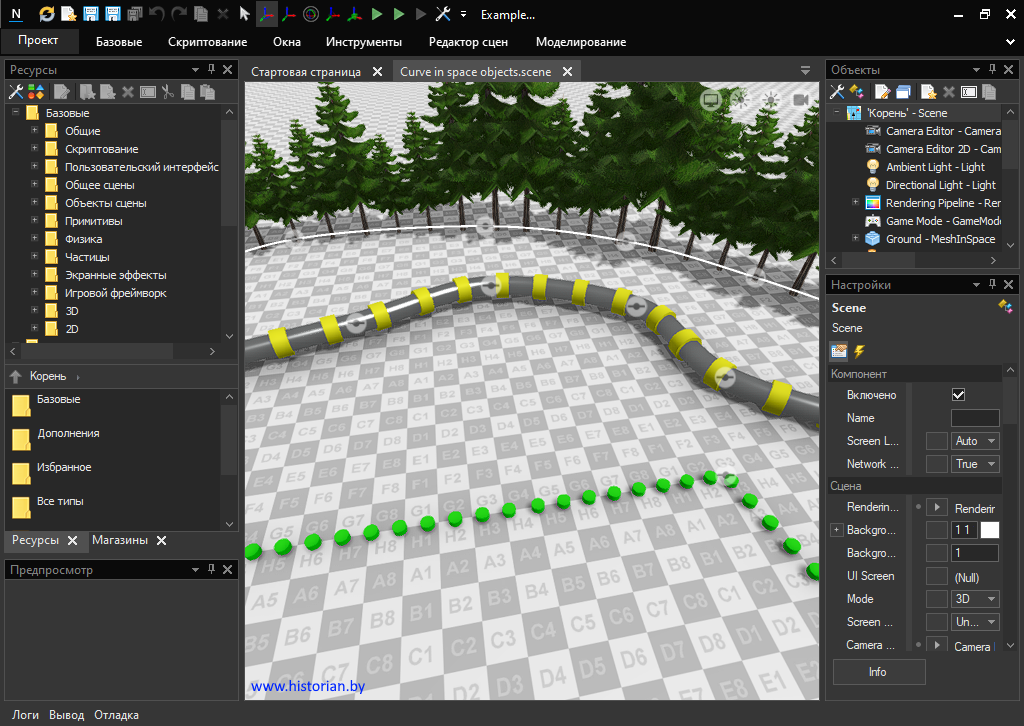1024x726 pixels.
Task: Expand the Физика folder in resources tree
Action: pos(35,239)
